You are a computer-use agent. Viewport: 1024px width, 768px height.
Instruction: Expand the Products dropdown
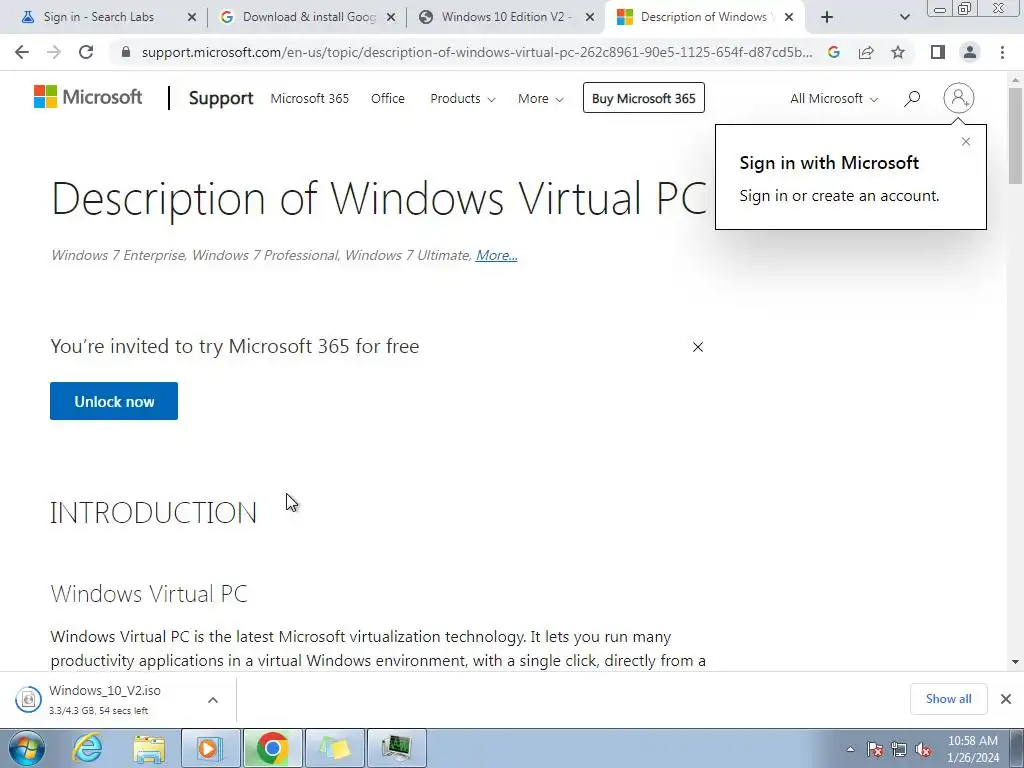(x=462, y=99)
